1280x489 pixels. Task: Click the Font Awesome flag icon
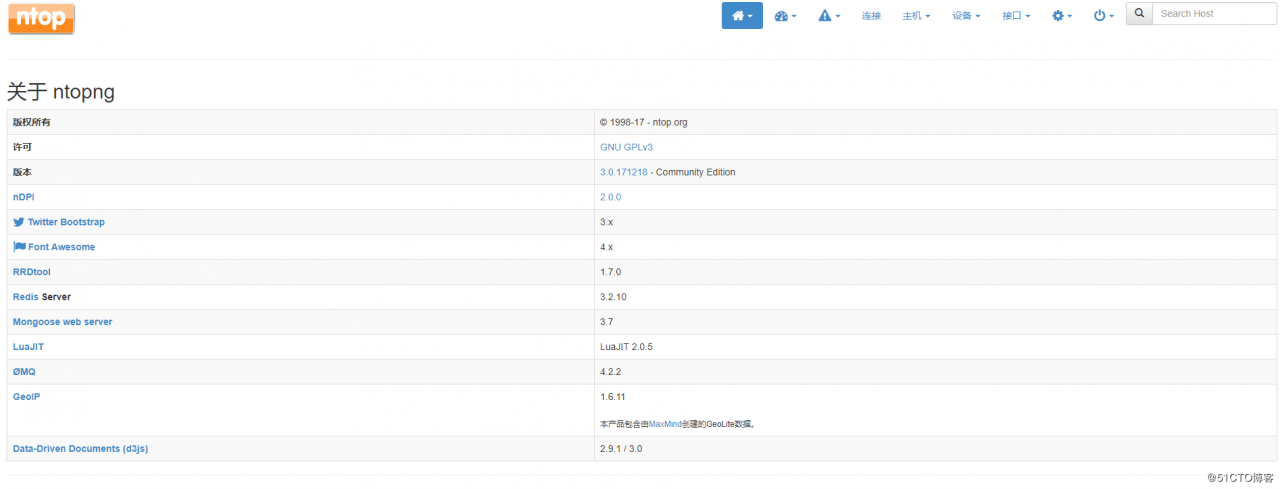click(19, 247)
